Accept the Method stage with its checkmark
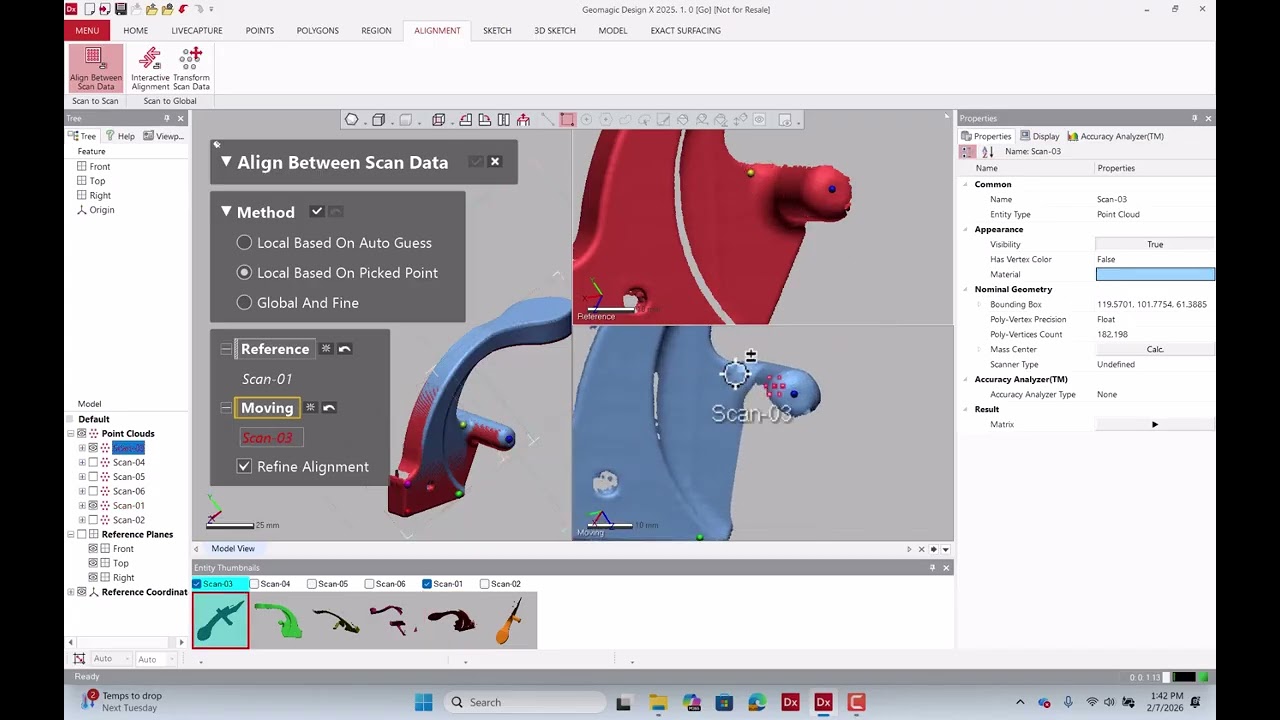 pos(317,212)
